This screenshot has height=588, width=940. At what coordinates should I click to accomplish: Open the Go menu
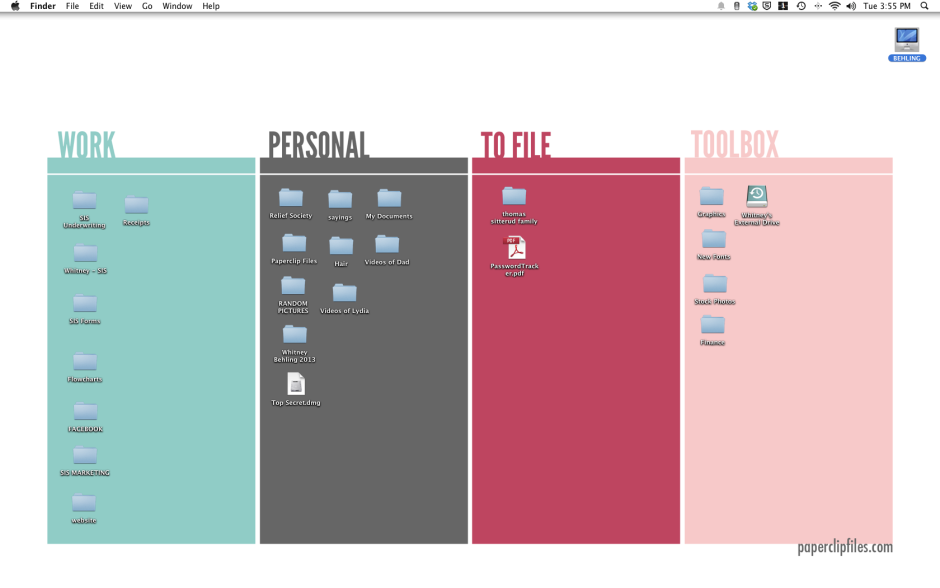(147, 6)
